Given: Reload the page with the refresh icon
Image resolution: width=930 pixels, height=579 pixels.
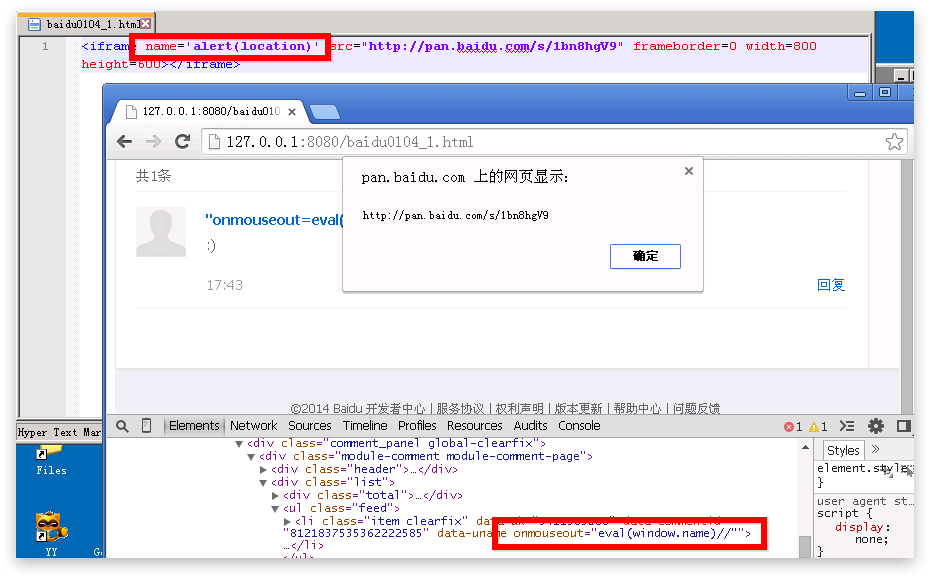Looking at the screenshot, I should click(183, 141).
